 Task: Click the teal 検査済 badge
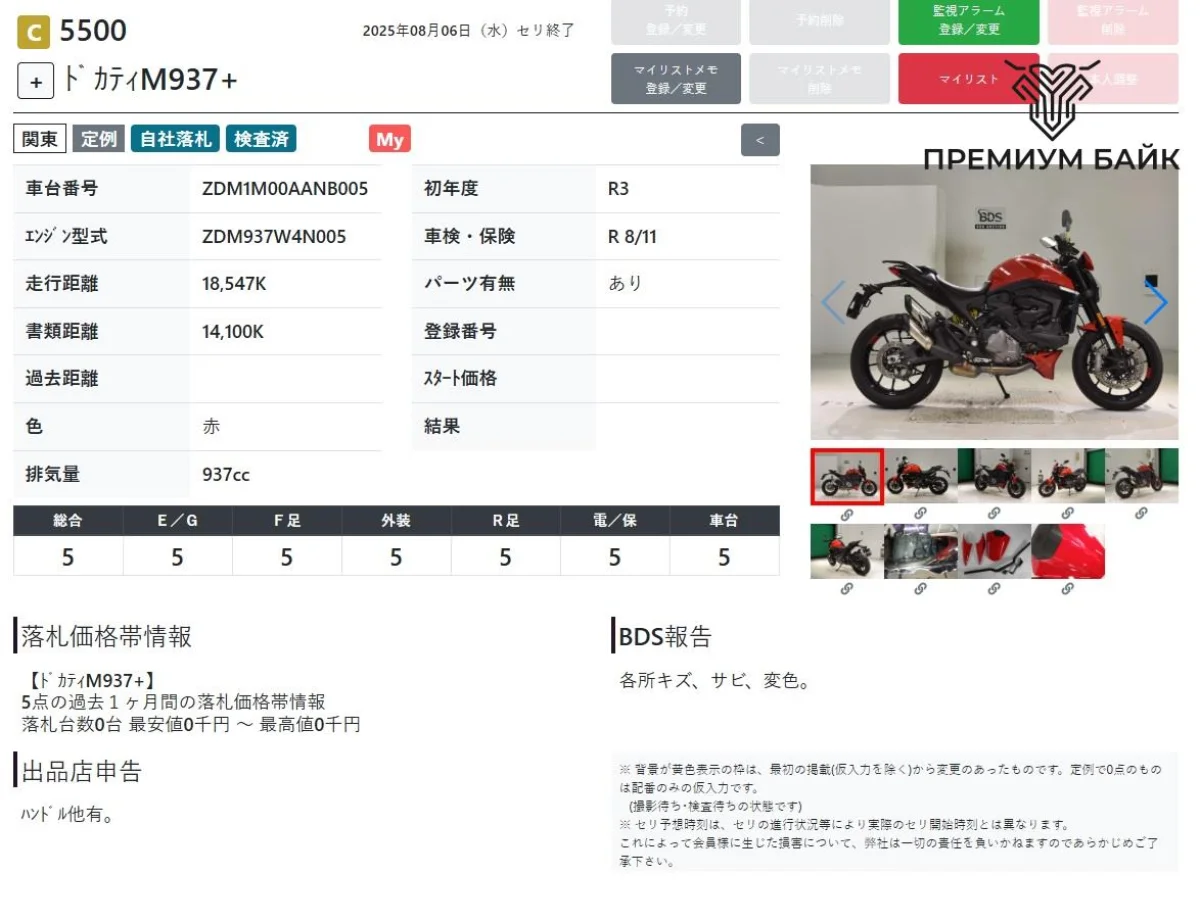(x=261, y=139)
